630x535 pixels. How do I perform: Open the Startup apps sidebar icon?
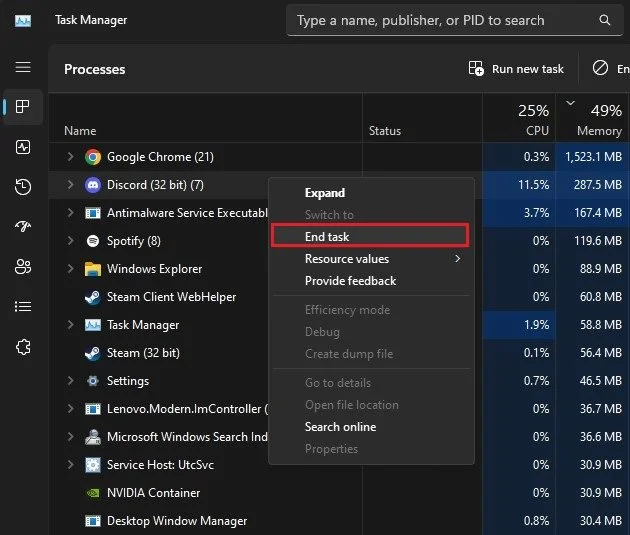[23, 227]
